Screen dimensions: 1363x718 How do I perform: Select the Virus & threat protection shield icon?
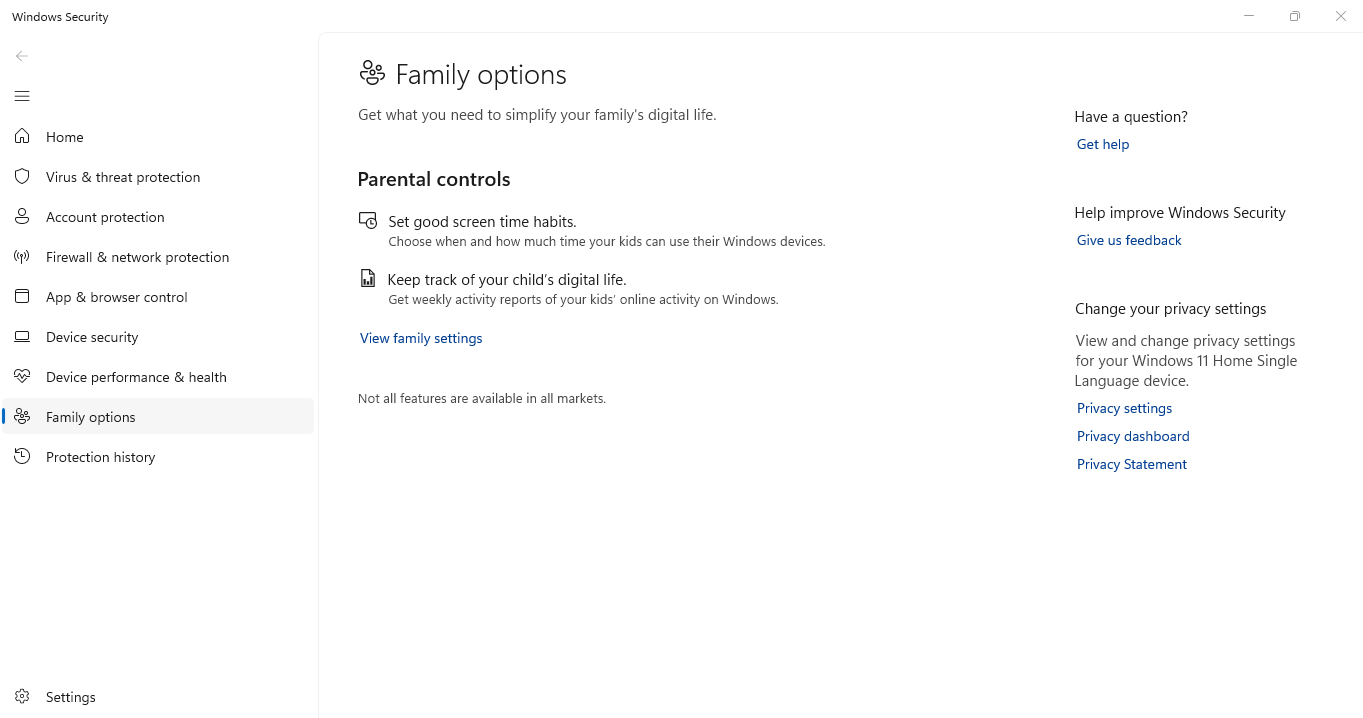click(22, 176)
